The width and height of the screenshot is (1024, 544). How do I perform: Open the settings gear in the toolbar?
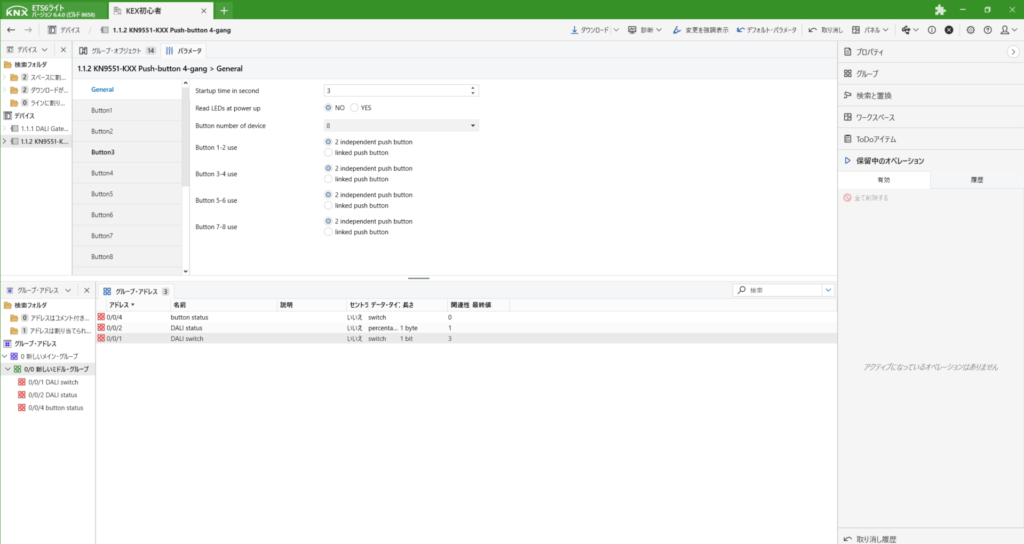click(x=970, y=30)
